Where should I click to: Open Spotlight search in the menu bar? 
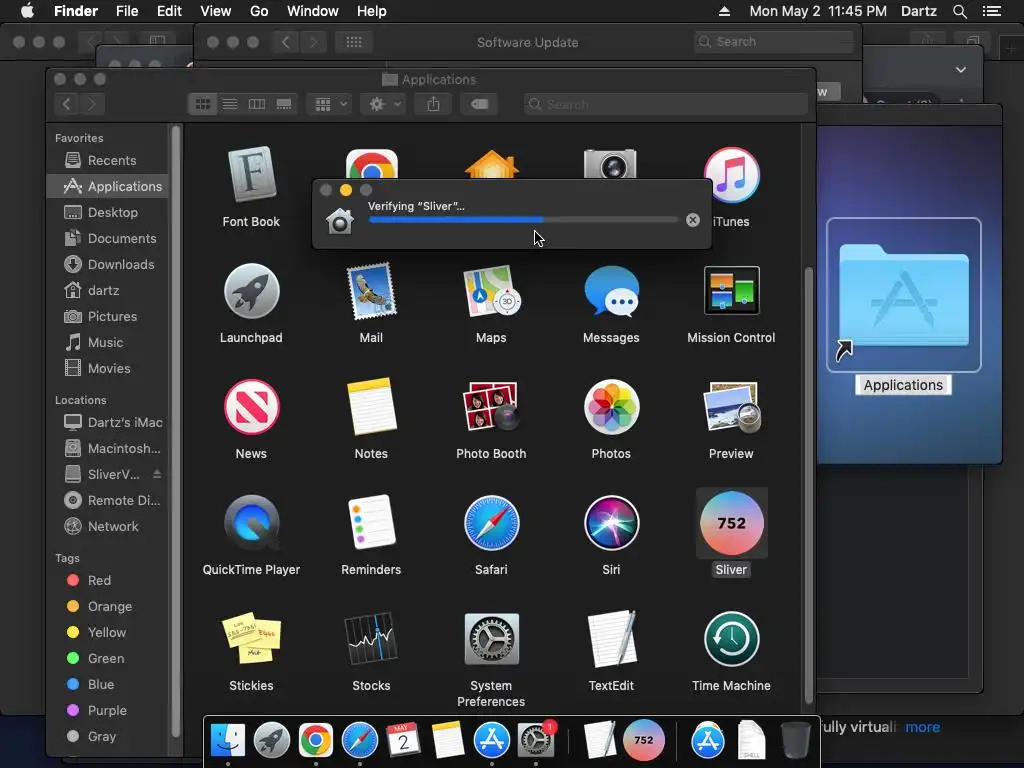[x=959, y=11]
